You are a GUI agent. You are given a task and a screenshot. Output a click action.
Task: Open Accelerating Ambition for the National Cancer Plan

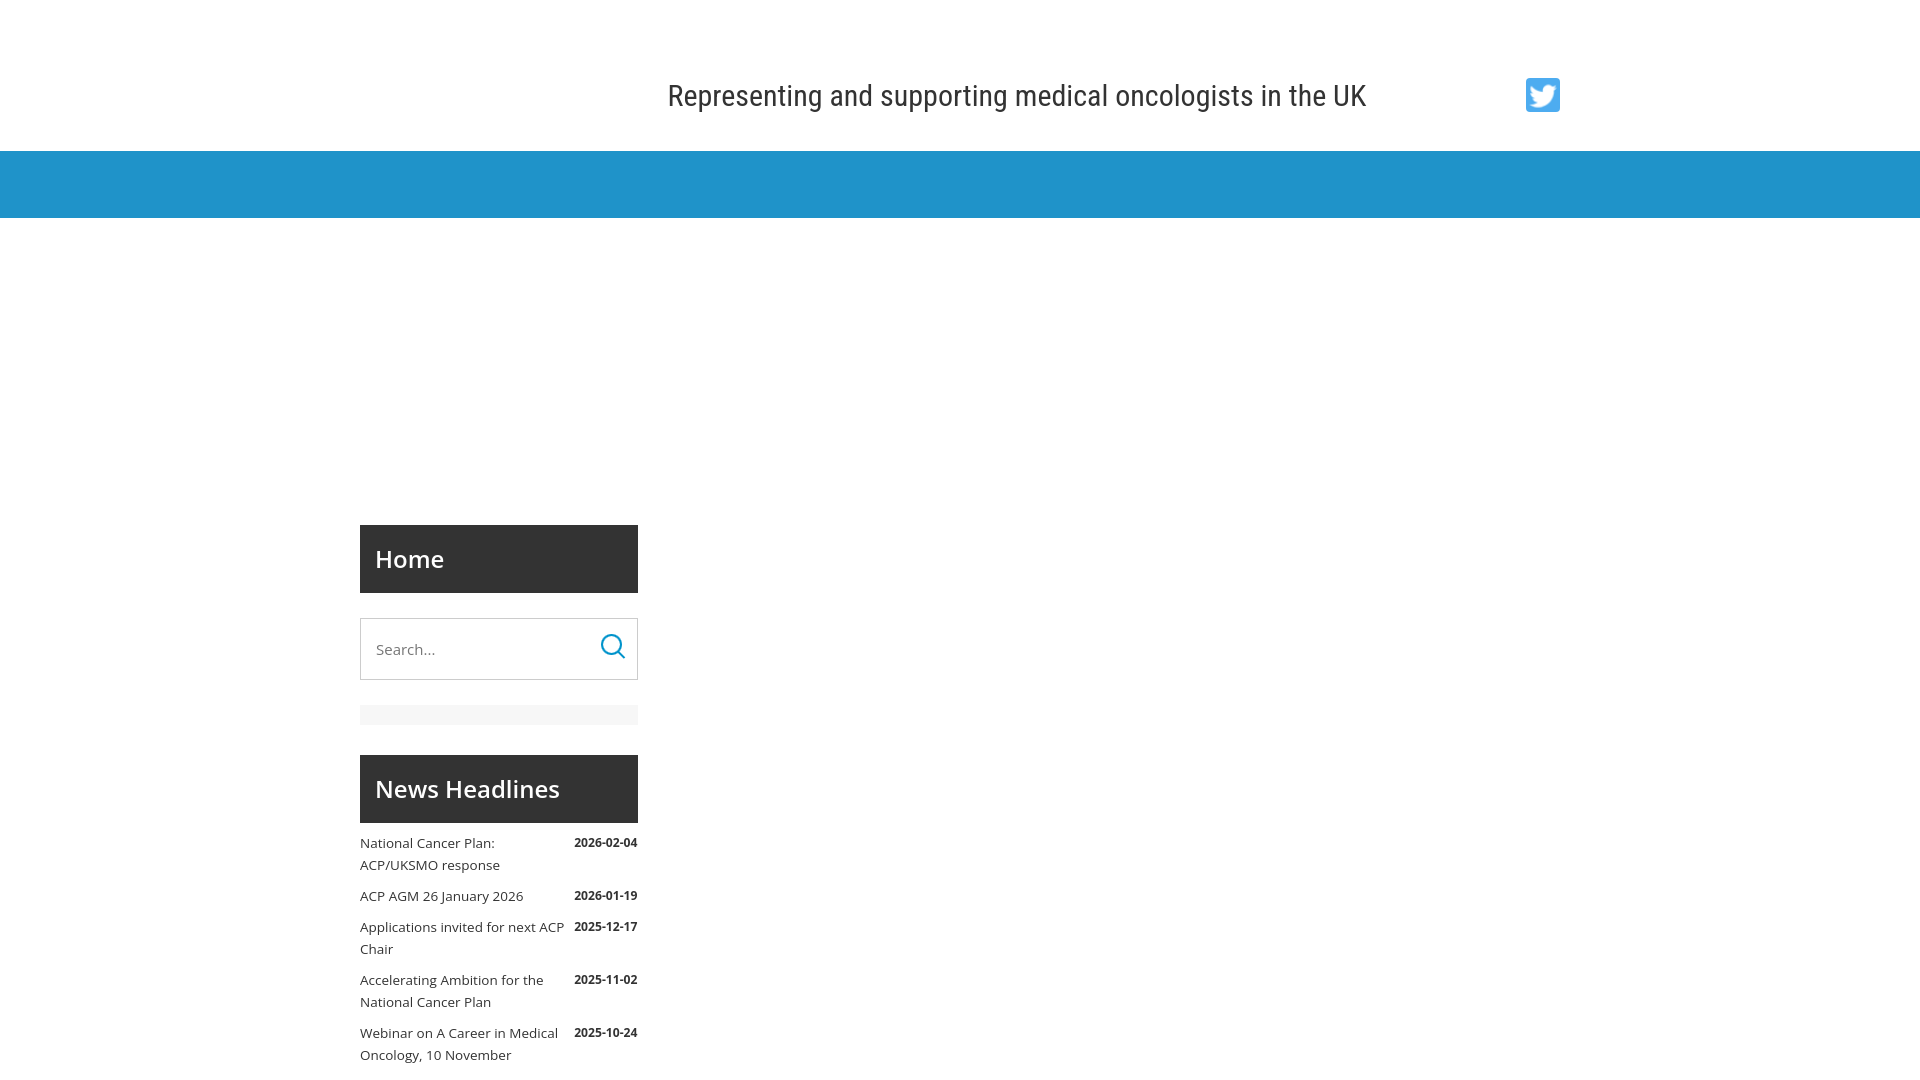[x=452, y=991]
